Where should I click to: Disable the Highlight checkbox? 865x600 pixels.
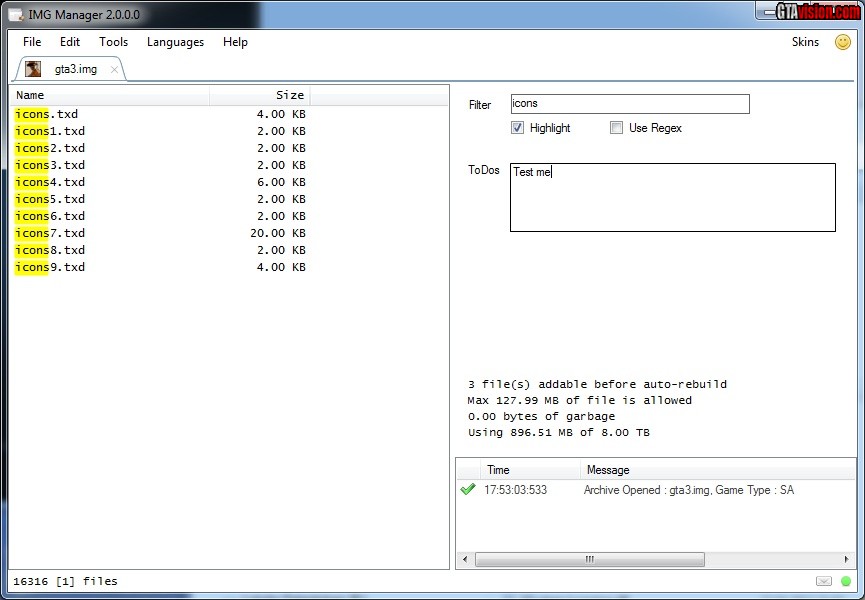[x=517, y=128]
